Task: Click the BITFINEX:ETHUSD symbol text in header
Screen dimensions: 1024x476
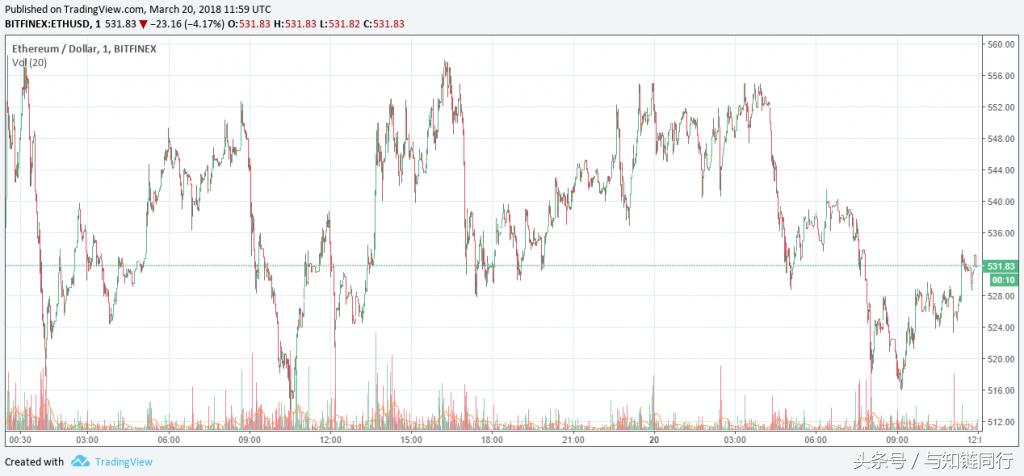Action: tap(49, 24)
